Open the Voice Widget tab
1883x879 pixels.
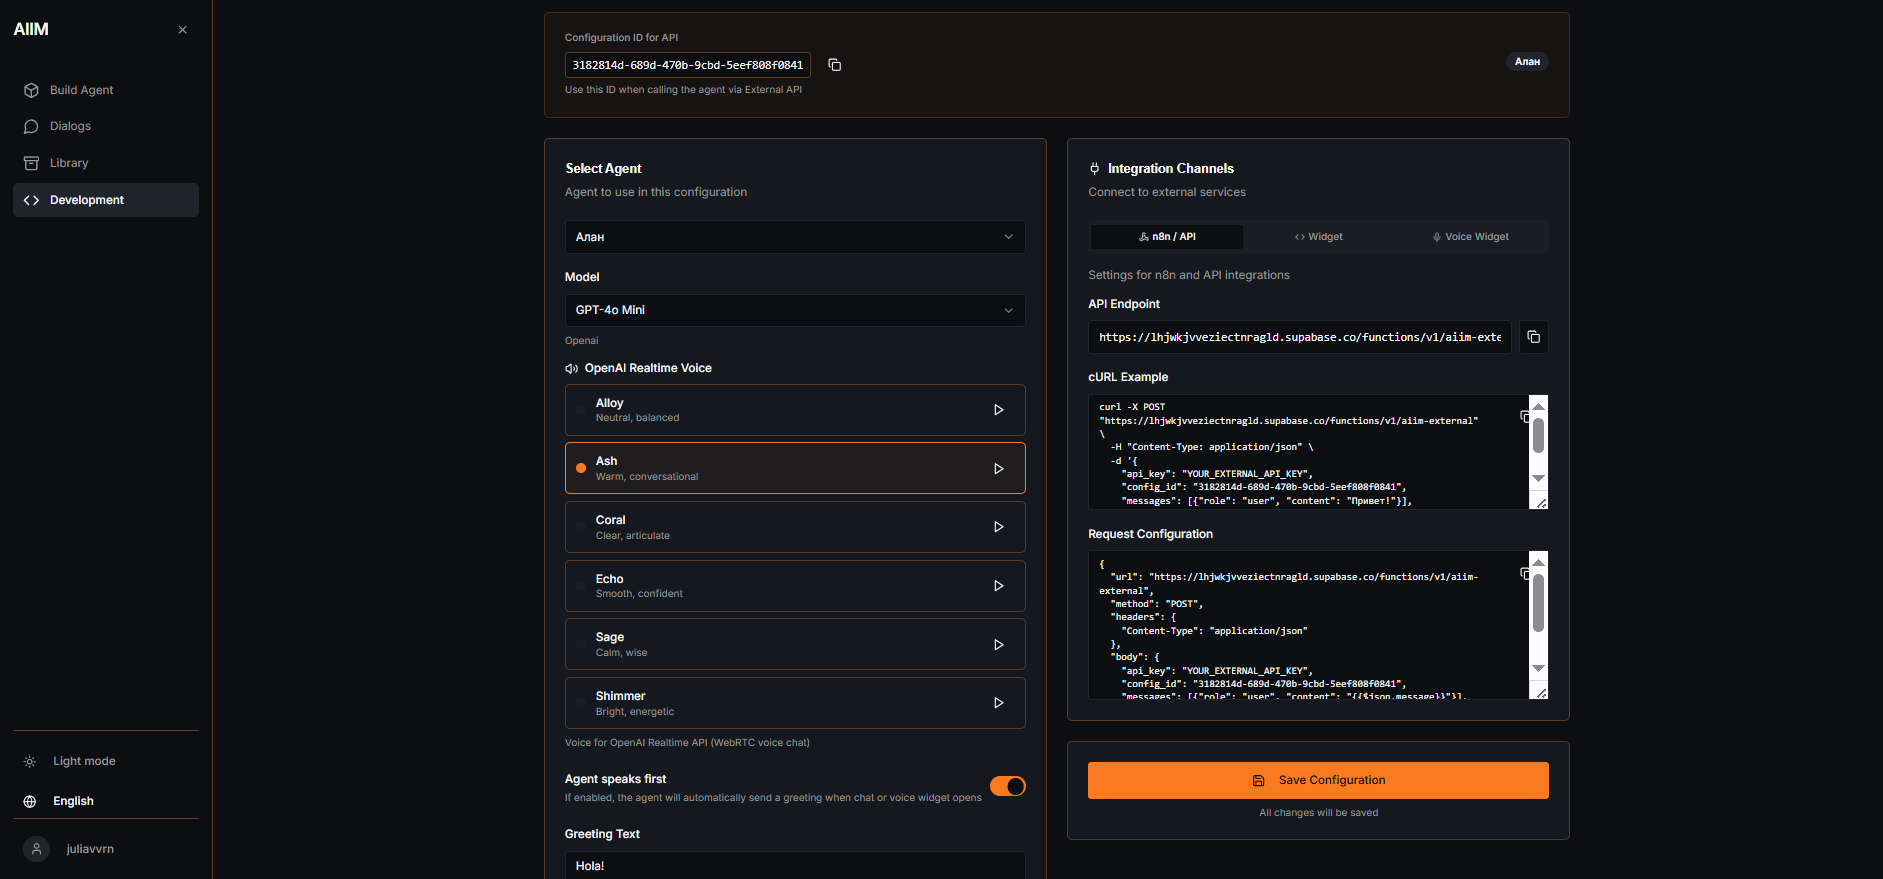(x=1471, y=237)
